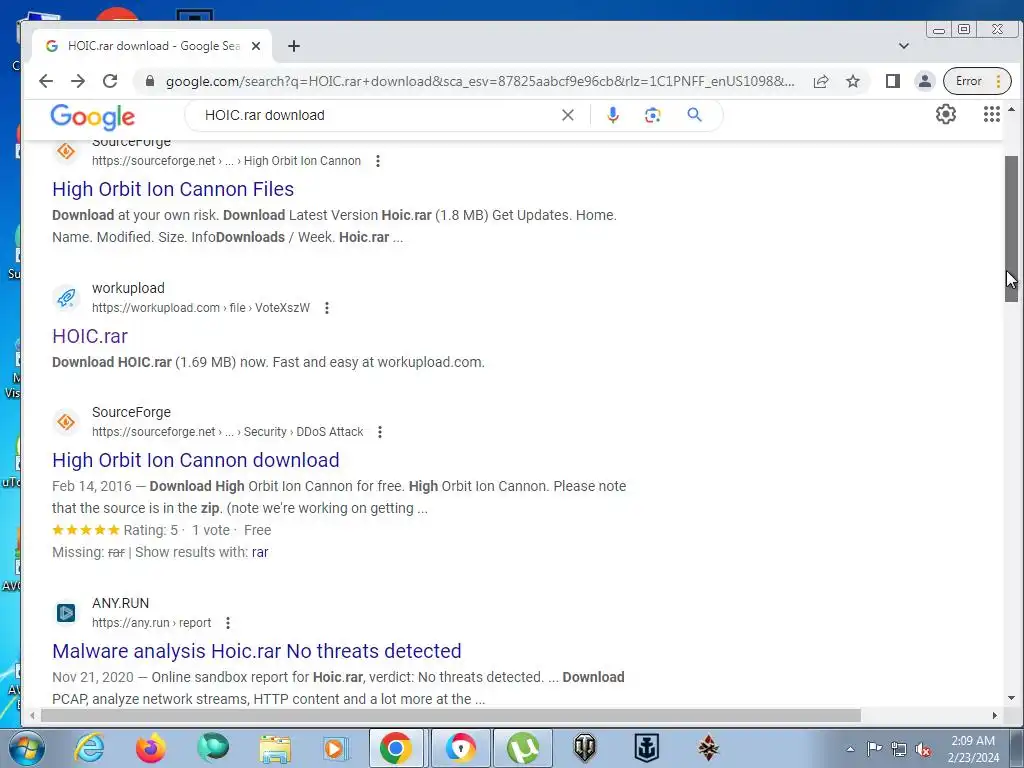Click the horizontal scrollbar thumb
1024x768 pixels.
coord(451,716)
